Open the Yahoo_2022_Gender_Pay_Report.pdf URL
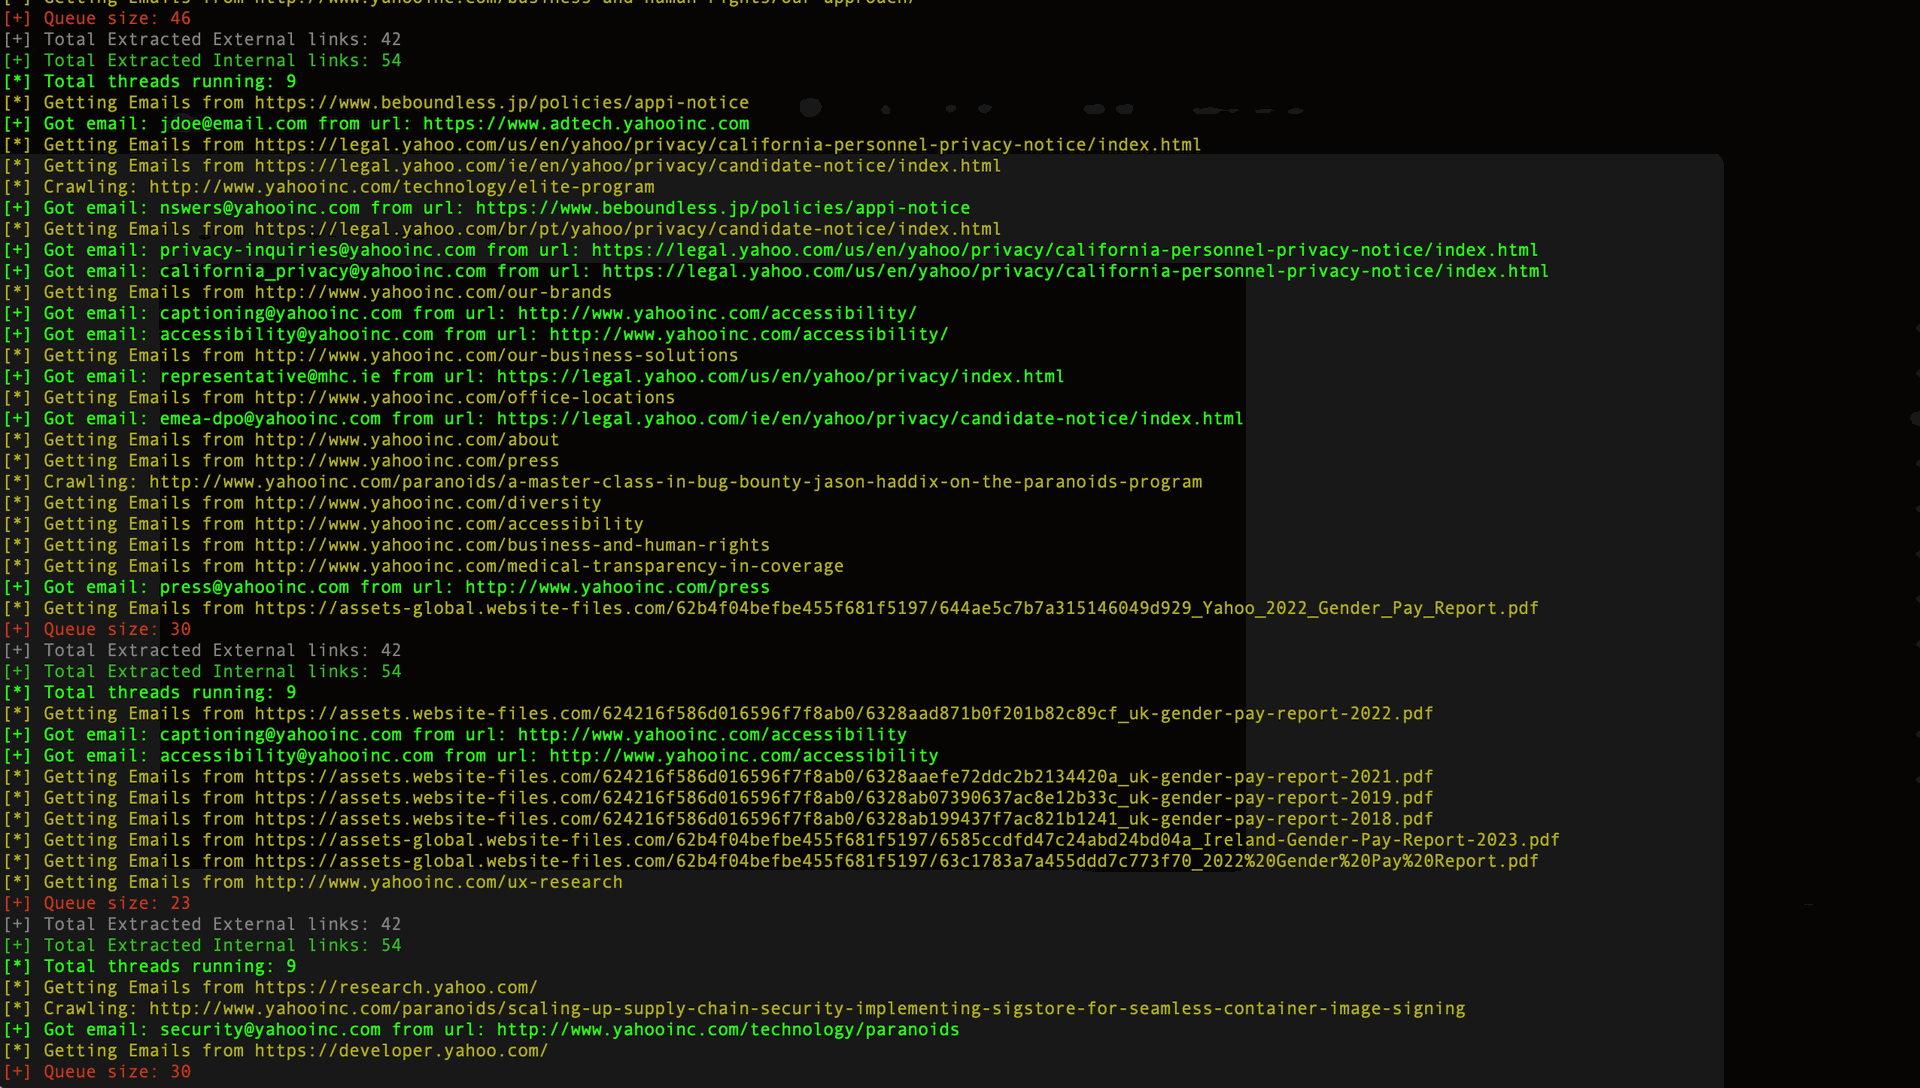 [897, 609]
